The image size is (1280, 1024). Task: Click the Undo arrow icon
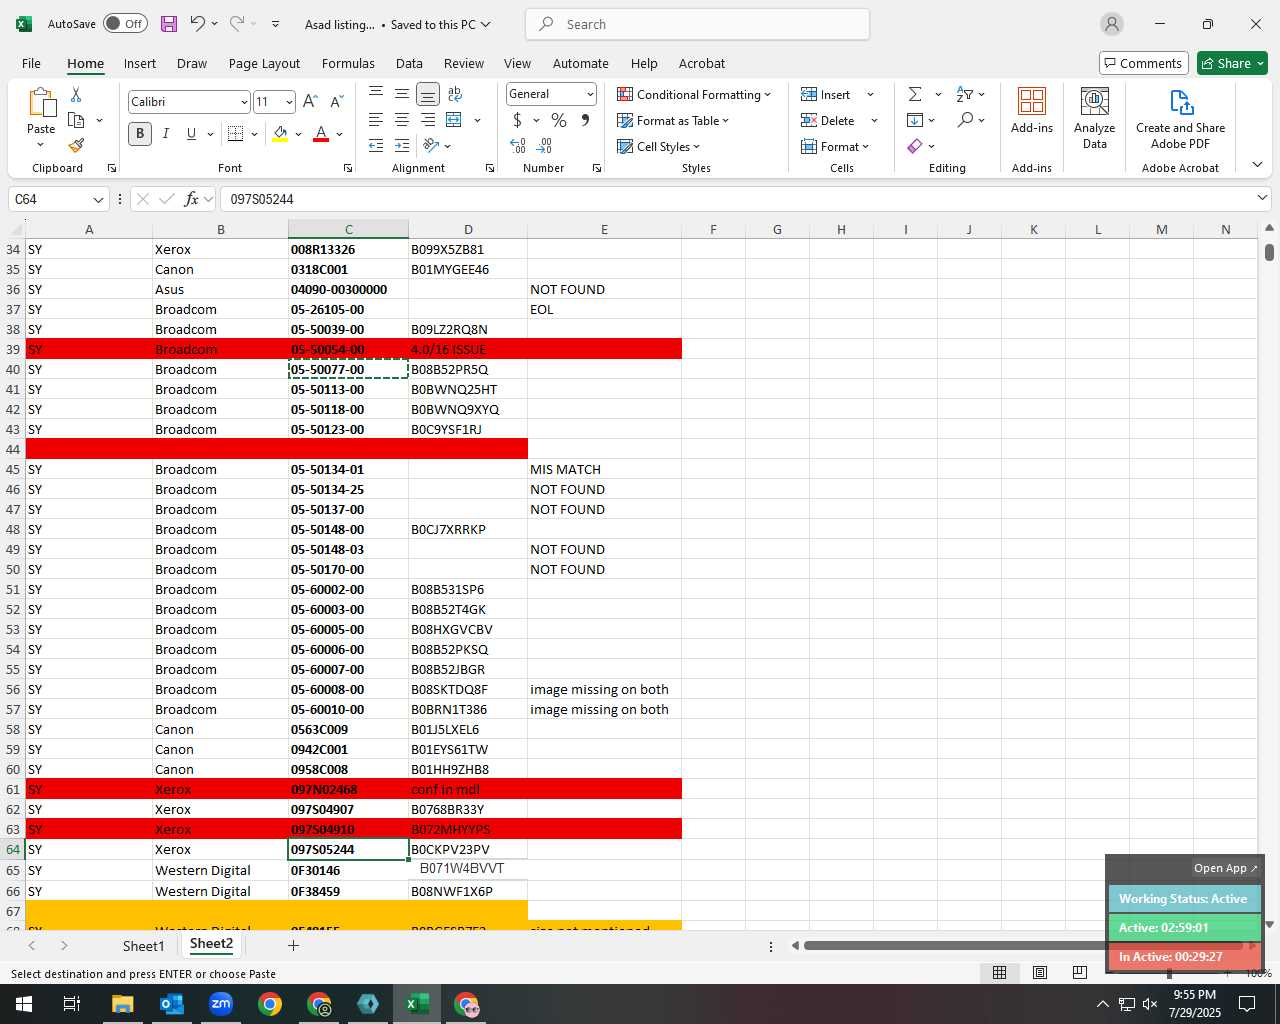[x=198, y=24]
